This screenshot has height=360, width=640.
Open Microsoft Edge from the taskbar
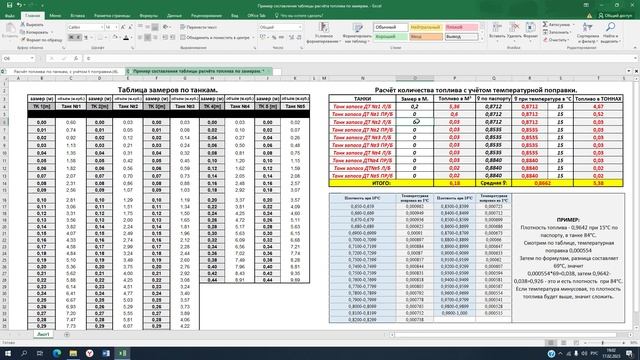pos(57,353)
